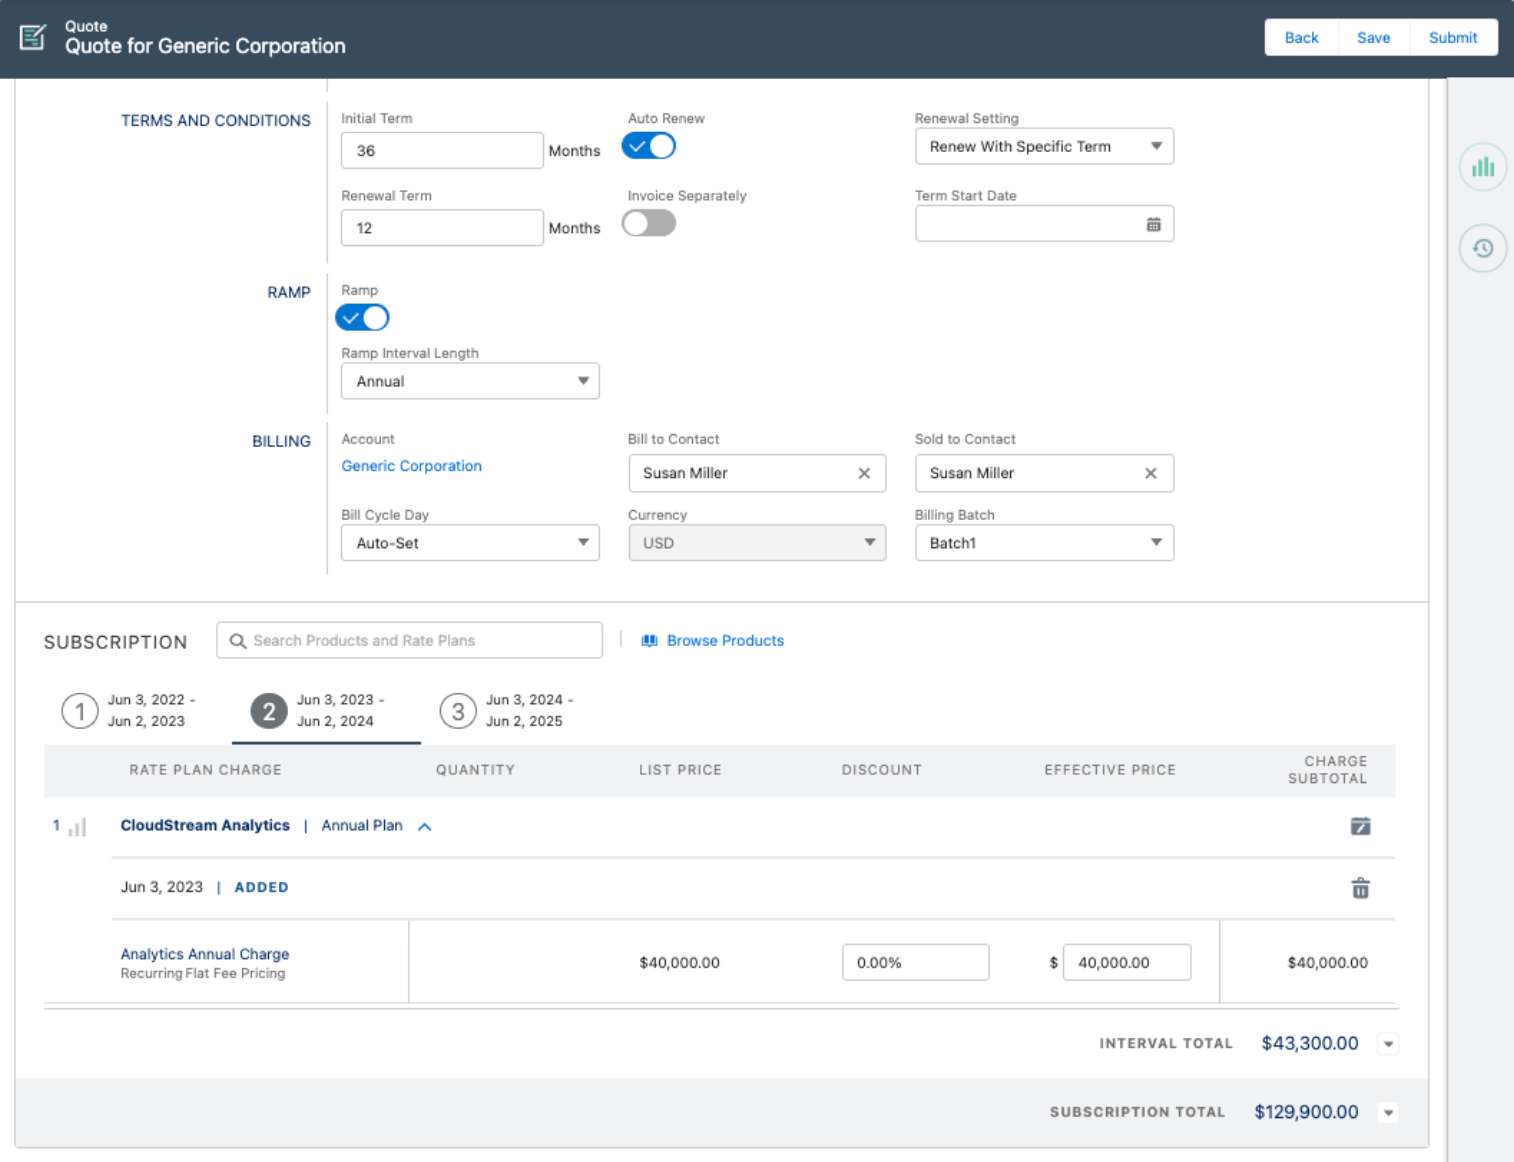Click the Annual Plan label
This screenshot has height=1162, width=1514.
[x=362, y=826]
